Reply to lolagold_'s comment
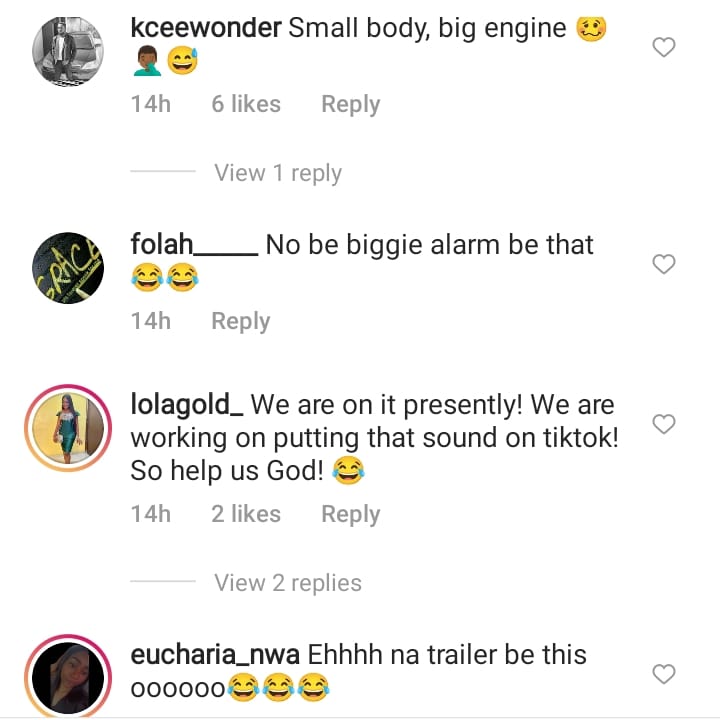Screen dimensions: 720x720 pos(350,514)
